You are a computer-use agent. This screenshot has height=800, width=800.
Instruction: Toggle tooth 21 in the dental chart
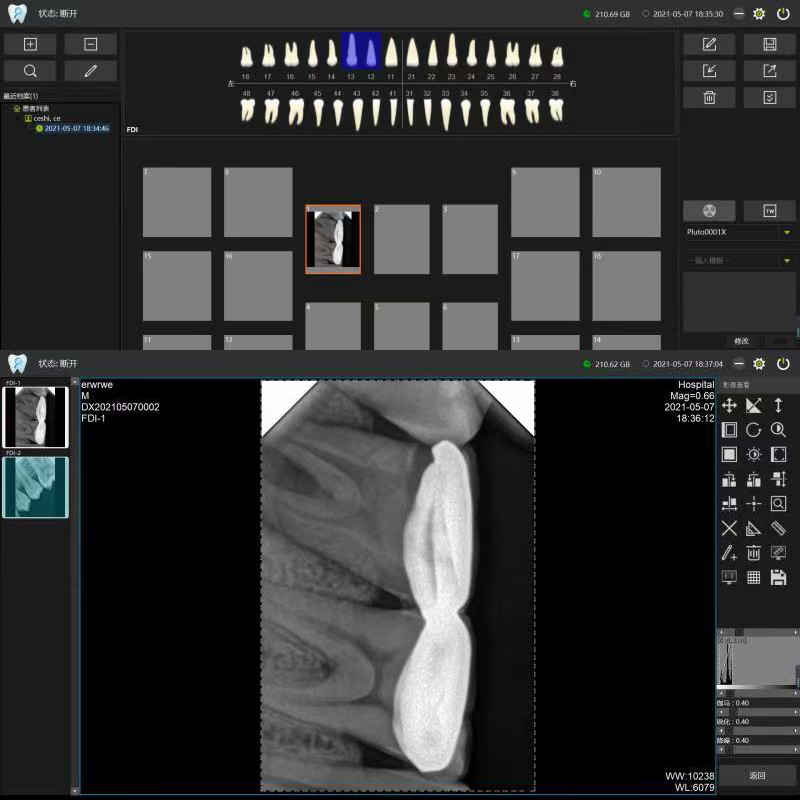point(411,55)
